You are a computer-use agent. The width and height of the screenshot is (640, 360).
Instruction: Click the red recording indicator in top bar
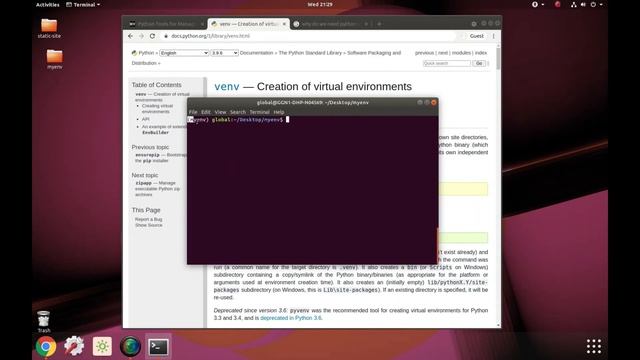click(558, 4)
